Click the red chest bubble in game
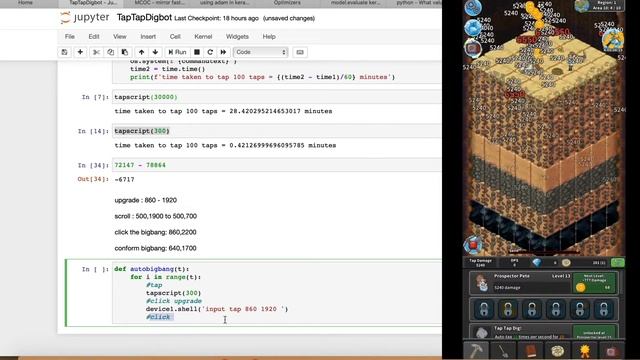The width and height of the screenshot is (640, 360). click(x=473, y=49)
